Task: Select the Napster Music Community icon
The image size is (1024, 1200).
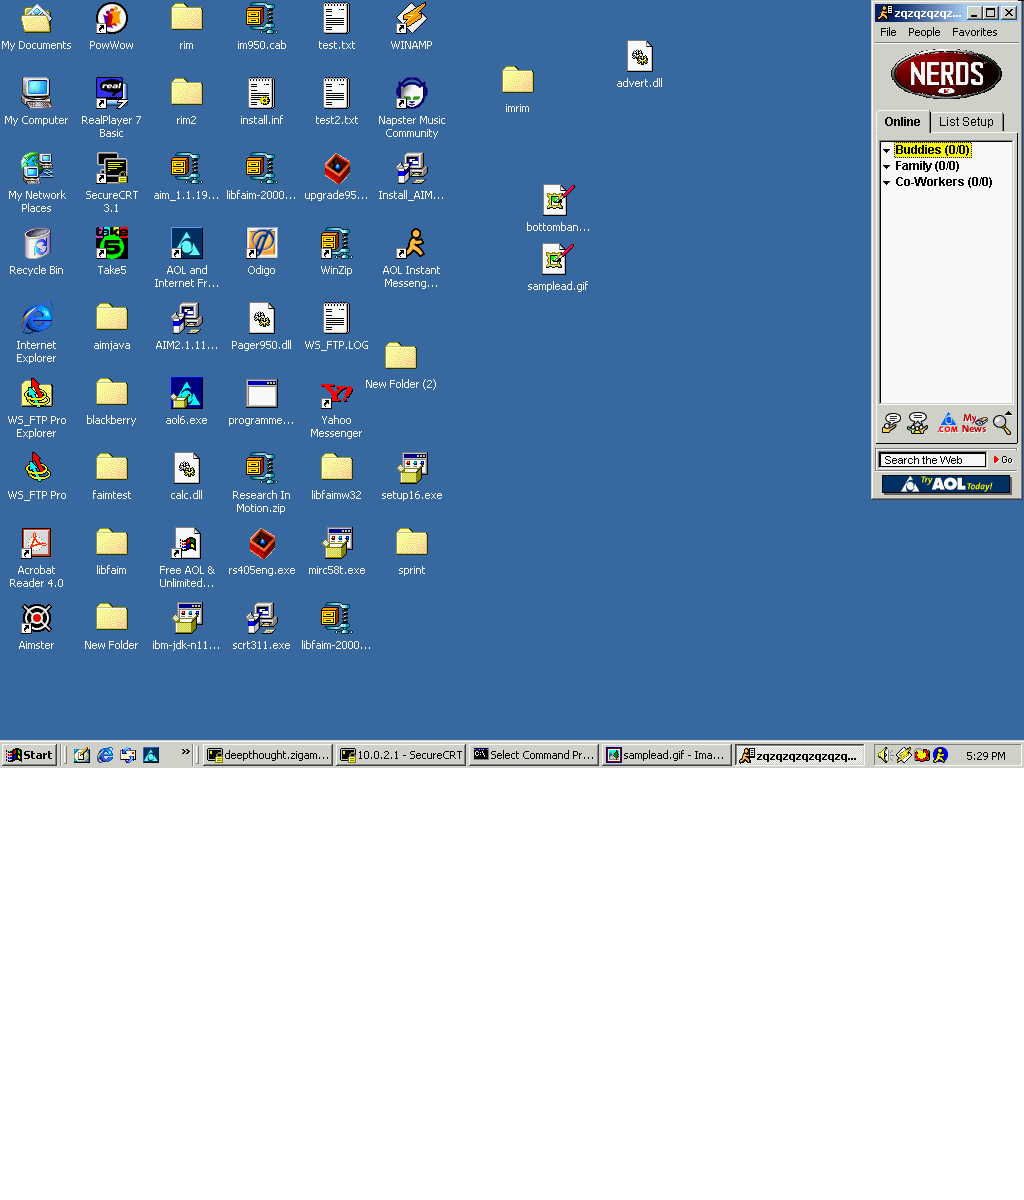Action: tap(411, 108)
